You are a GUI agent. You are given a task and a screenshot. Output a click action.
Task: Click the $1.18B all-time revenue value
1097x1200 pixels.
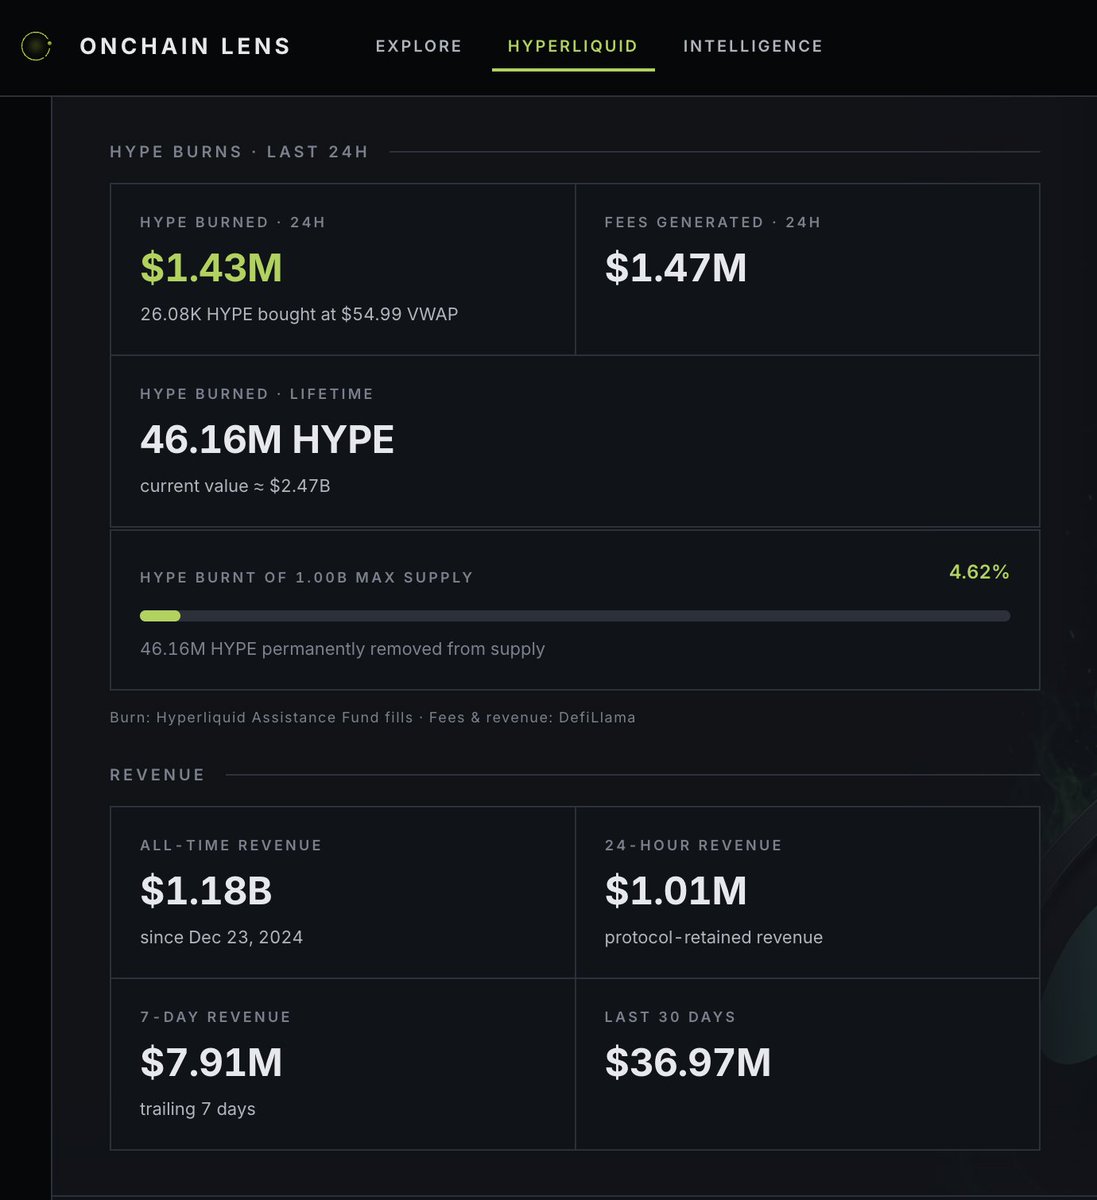point(206,891)
